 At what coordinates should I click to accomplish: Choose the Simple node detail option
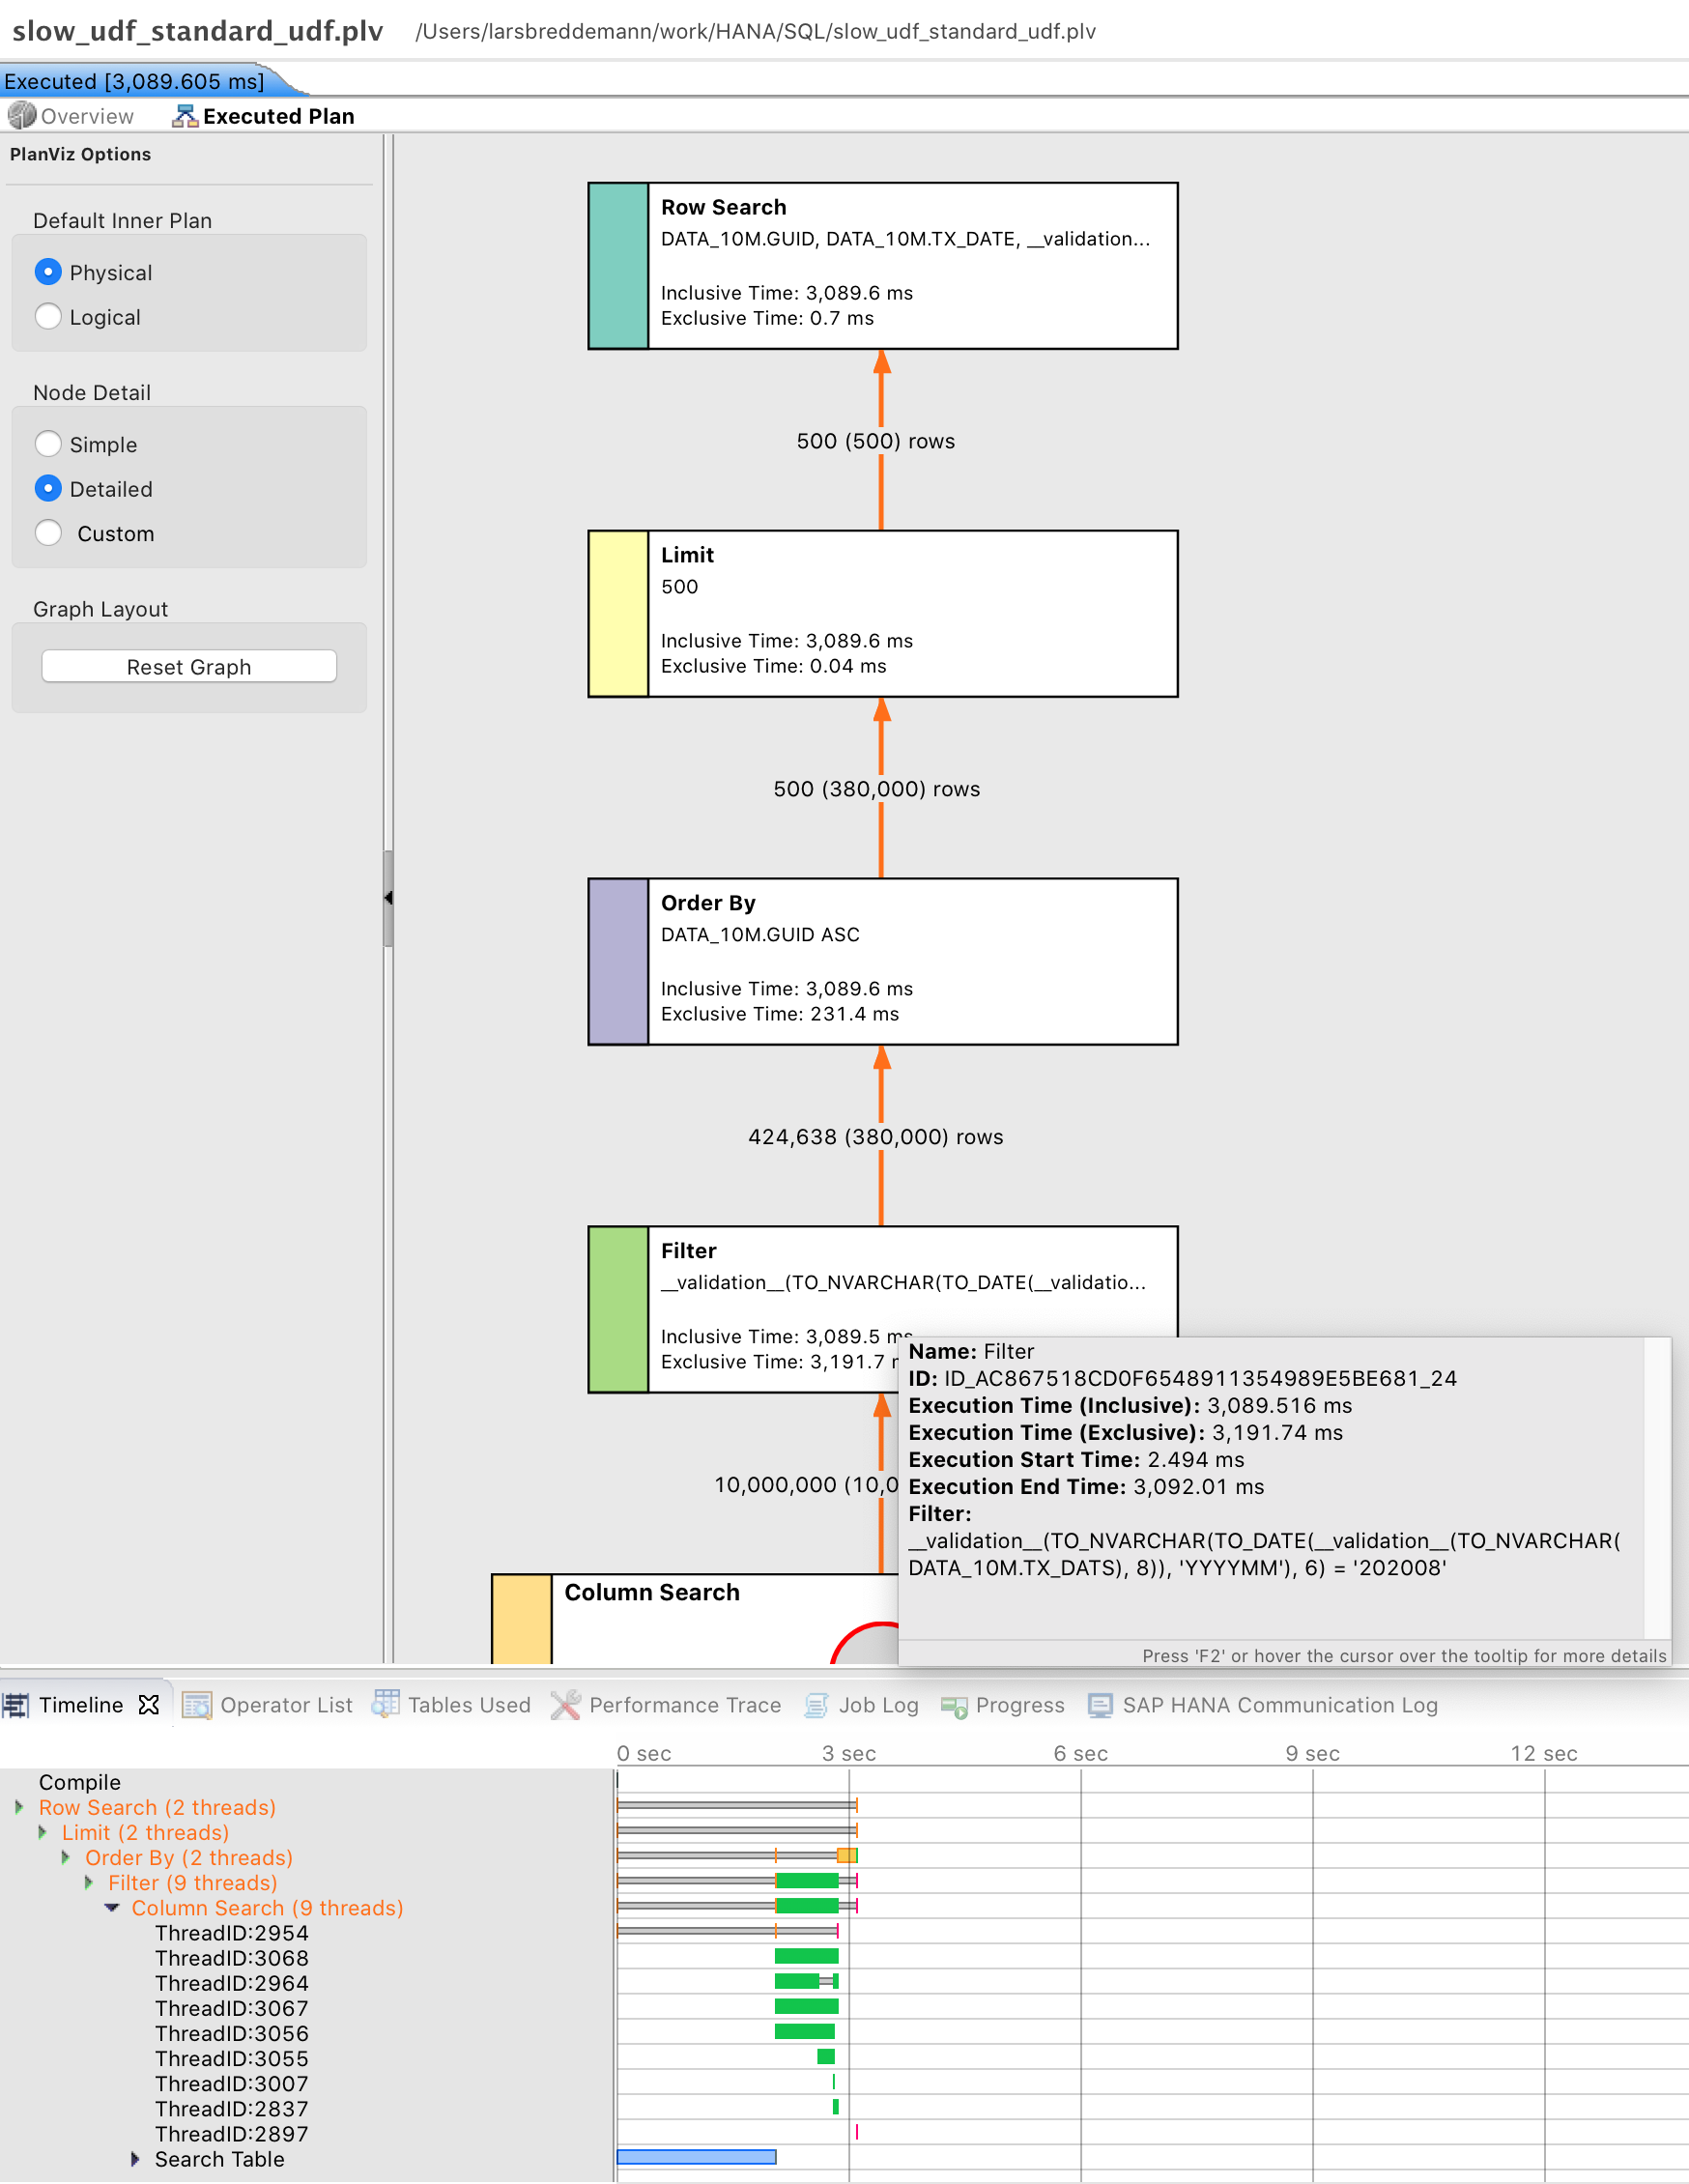tap(48, 444)
